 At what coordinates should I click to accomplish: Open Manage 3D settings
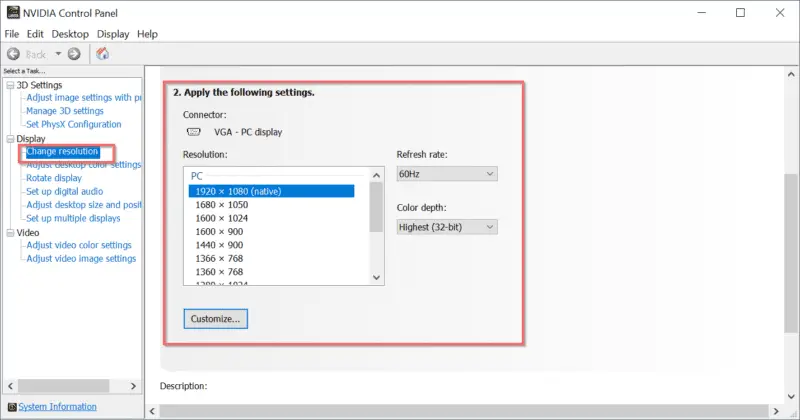click(65, 111)
